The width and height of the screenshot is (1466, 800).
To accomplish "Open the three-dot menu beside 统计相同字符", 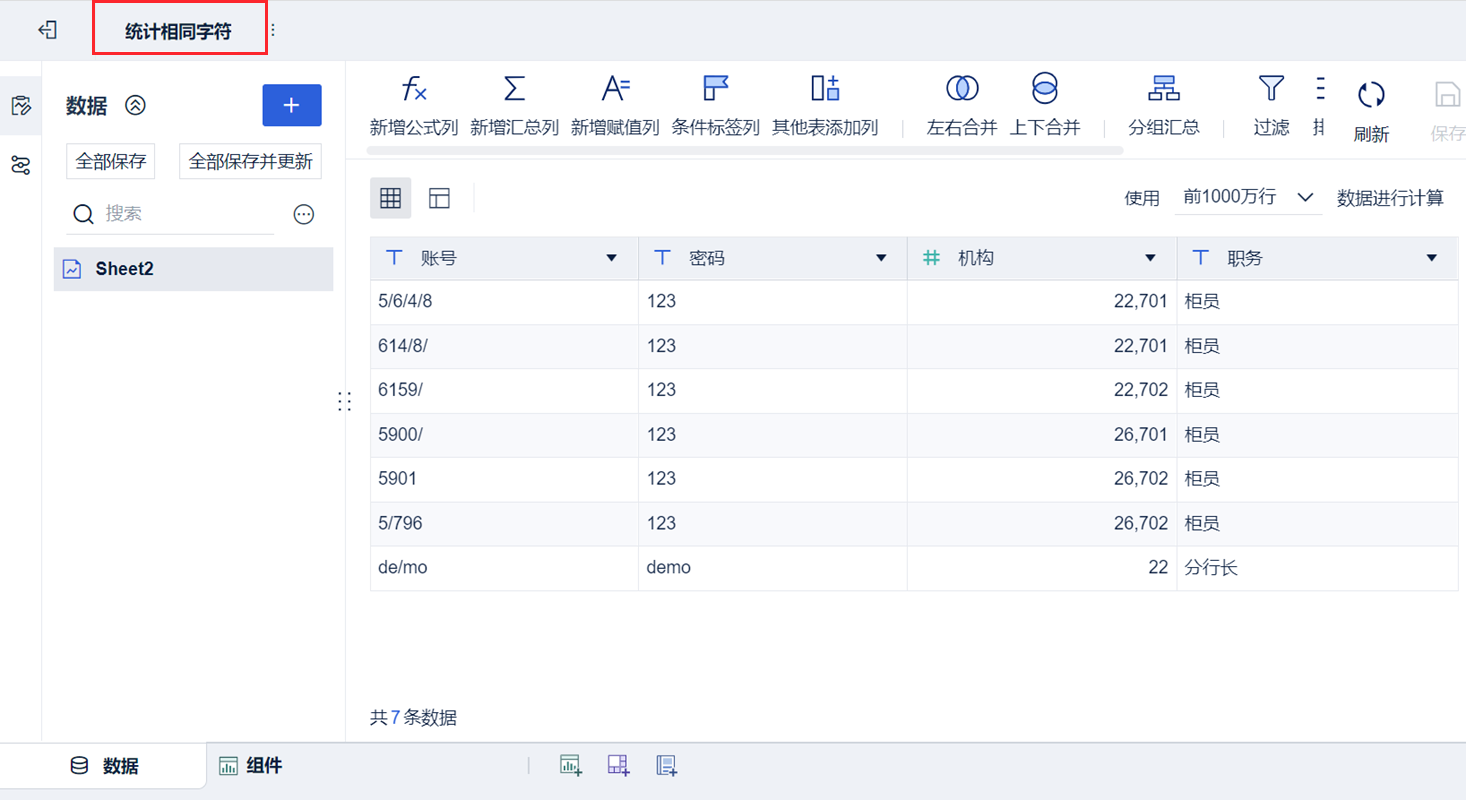I will [x=273, y=30].
